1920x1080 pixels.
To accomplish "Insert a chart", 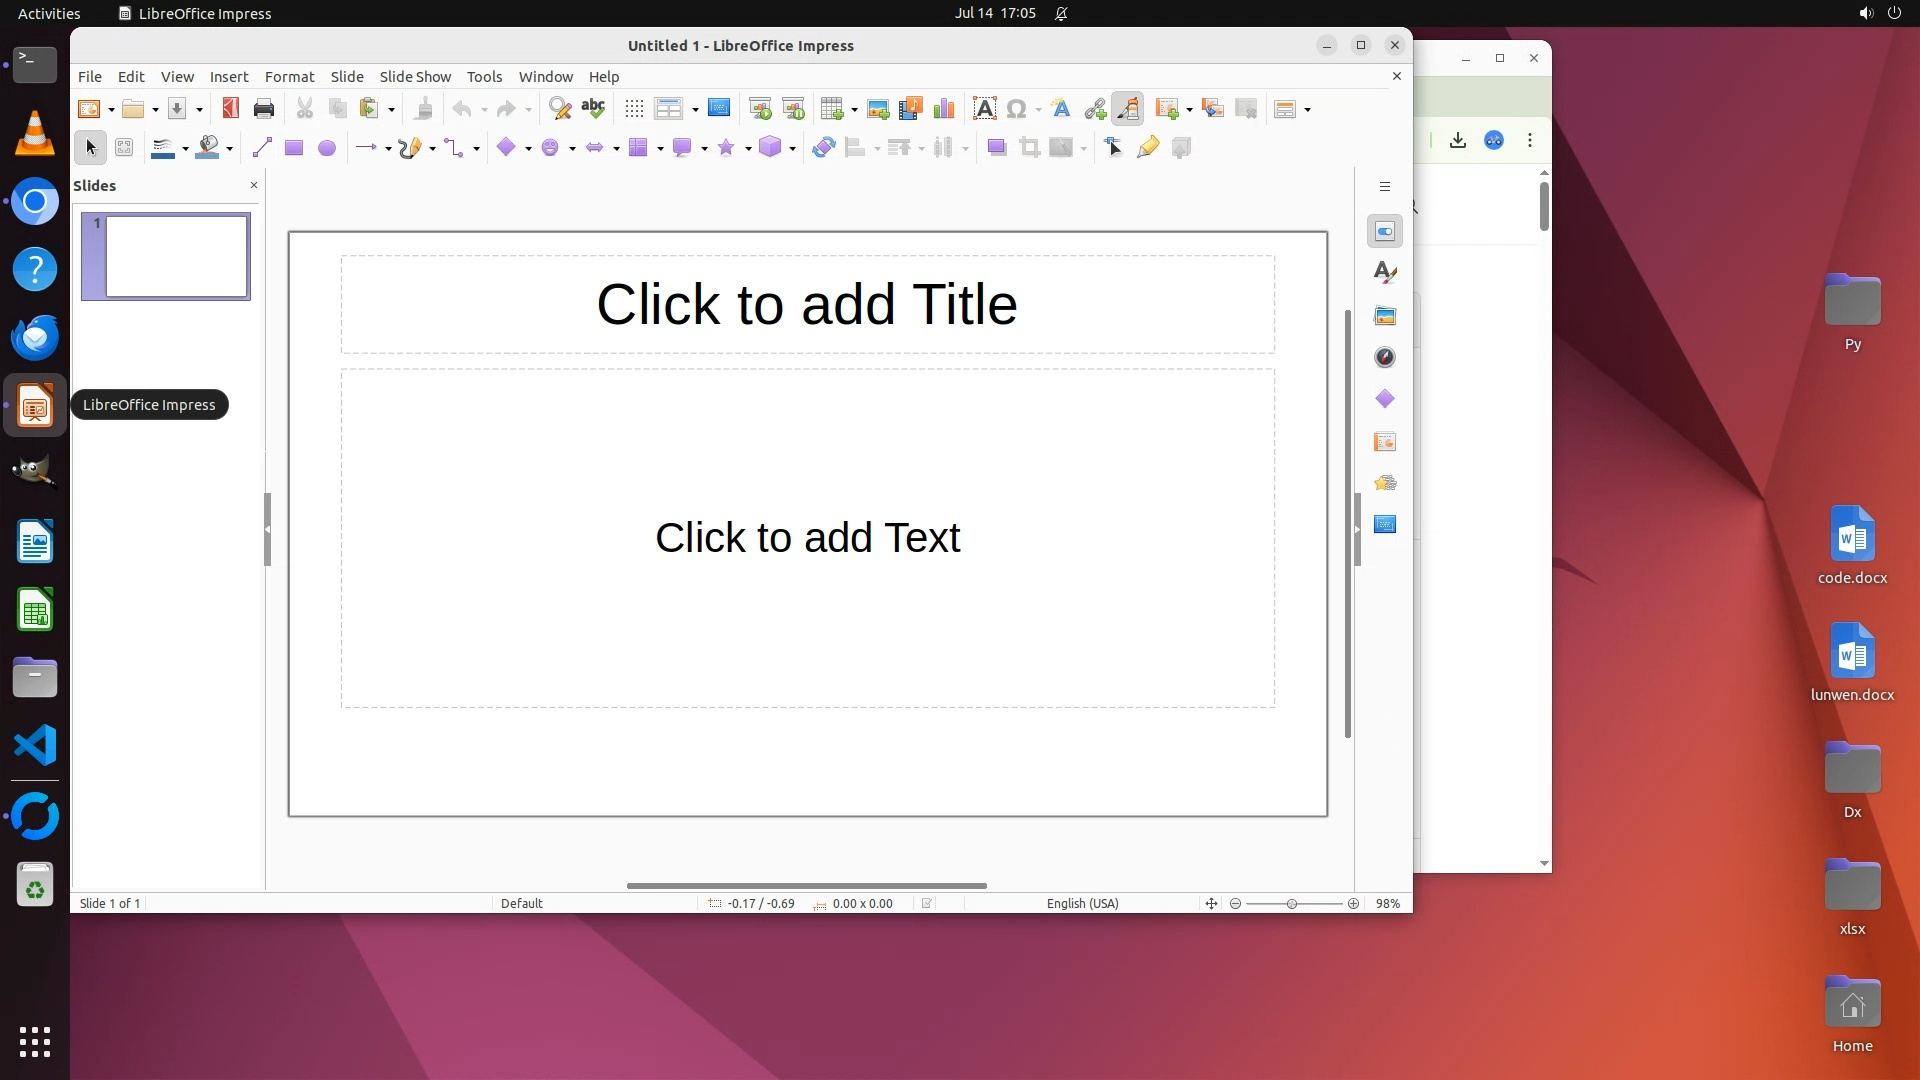I will tap(943, 109).
